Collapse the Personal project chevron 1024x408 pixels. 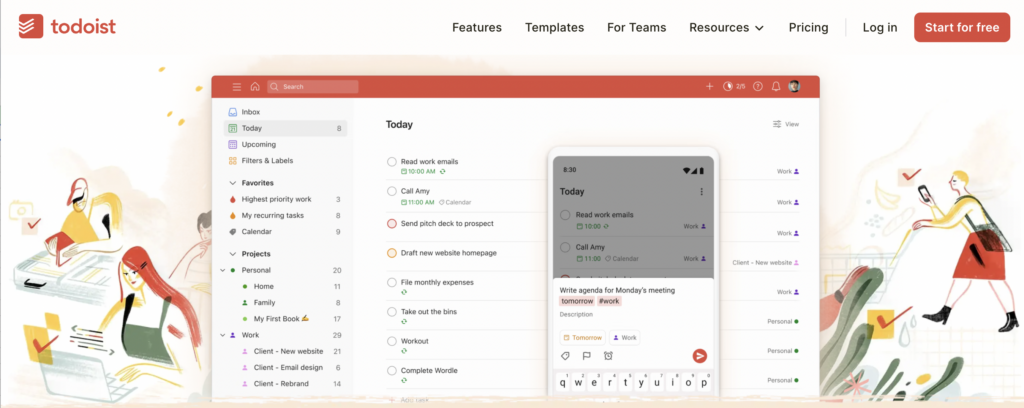223,270
